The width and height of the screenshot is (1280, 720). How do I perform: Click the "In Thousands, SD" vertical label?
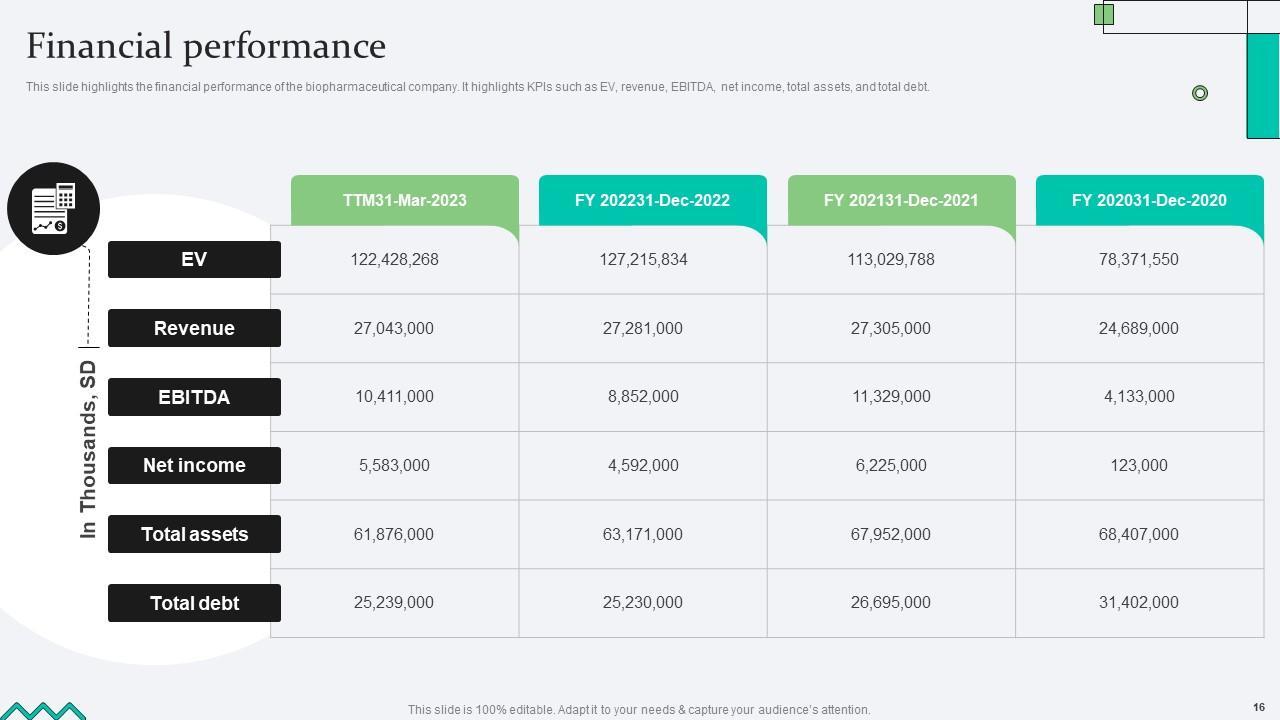(x=88, y=449)
